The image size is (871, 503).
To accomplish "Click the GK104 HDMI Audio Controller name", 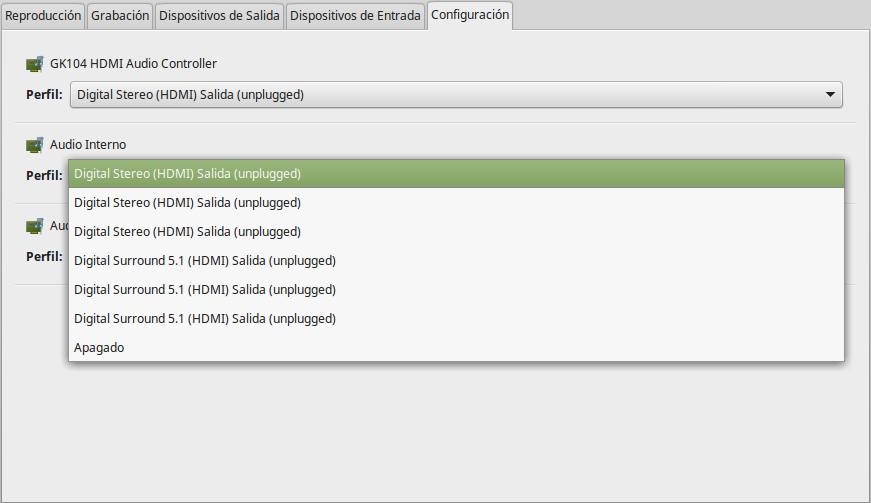I will click(133, 64).
